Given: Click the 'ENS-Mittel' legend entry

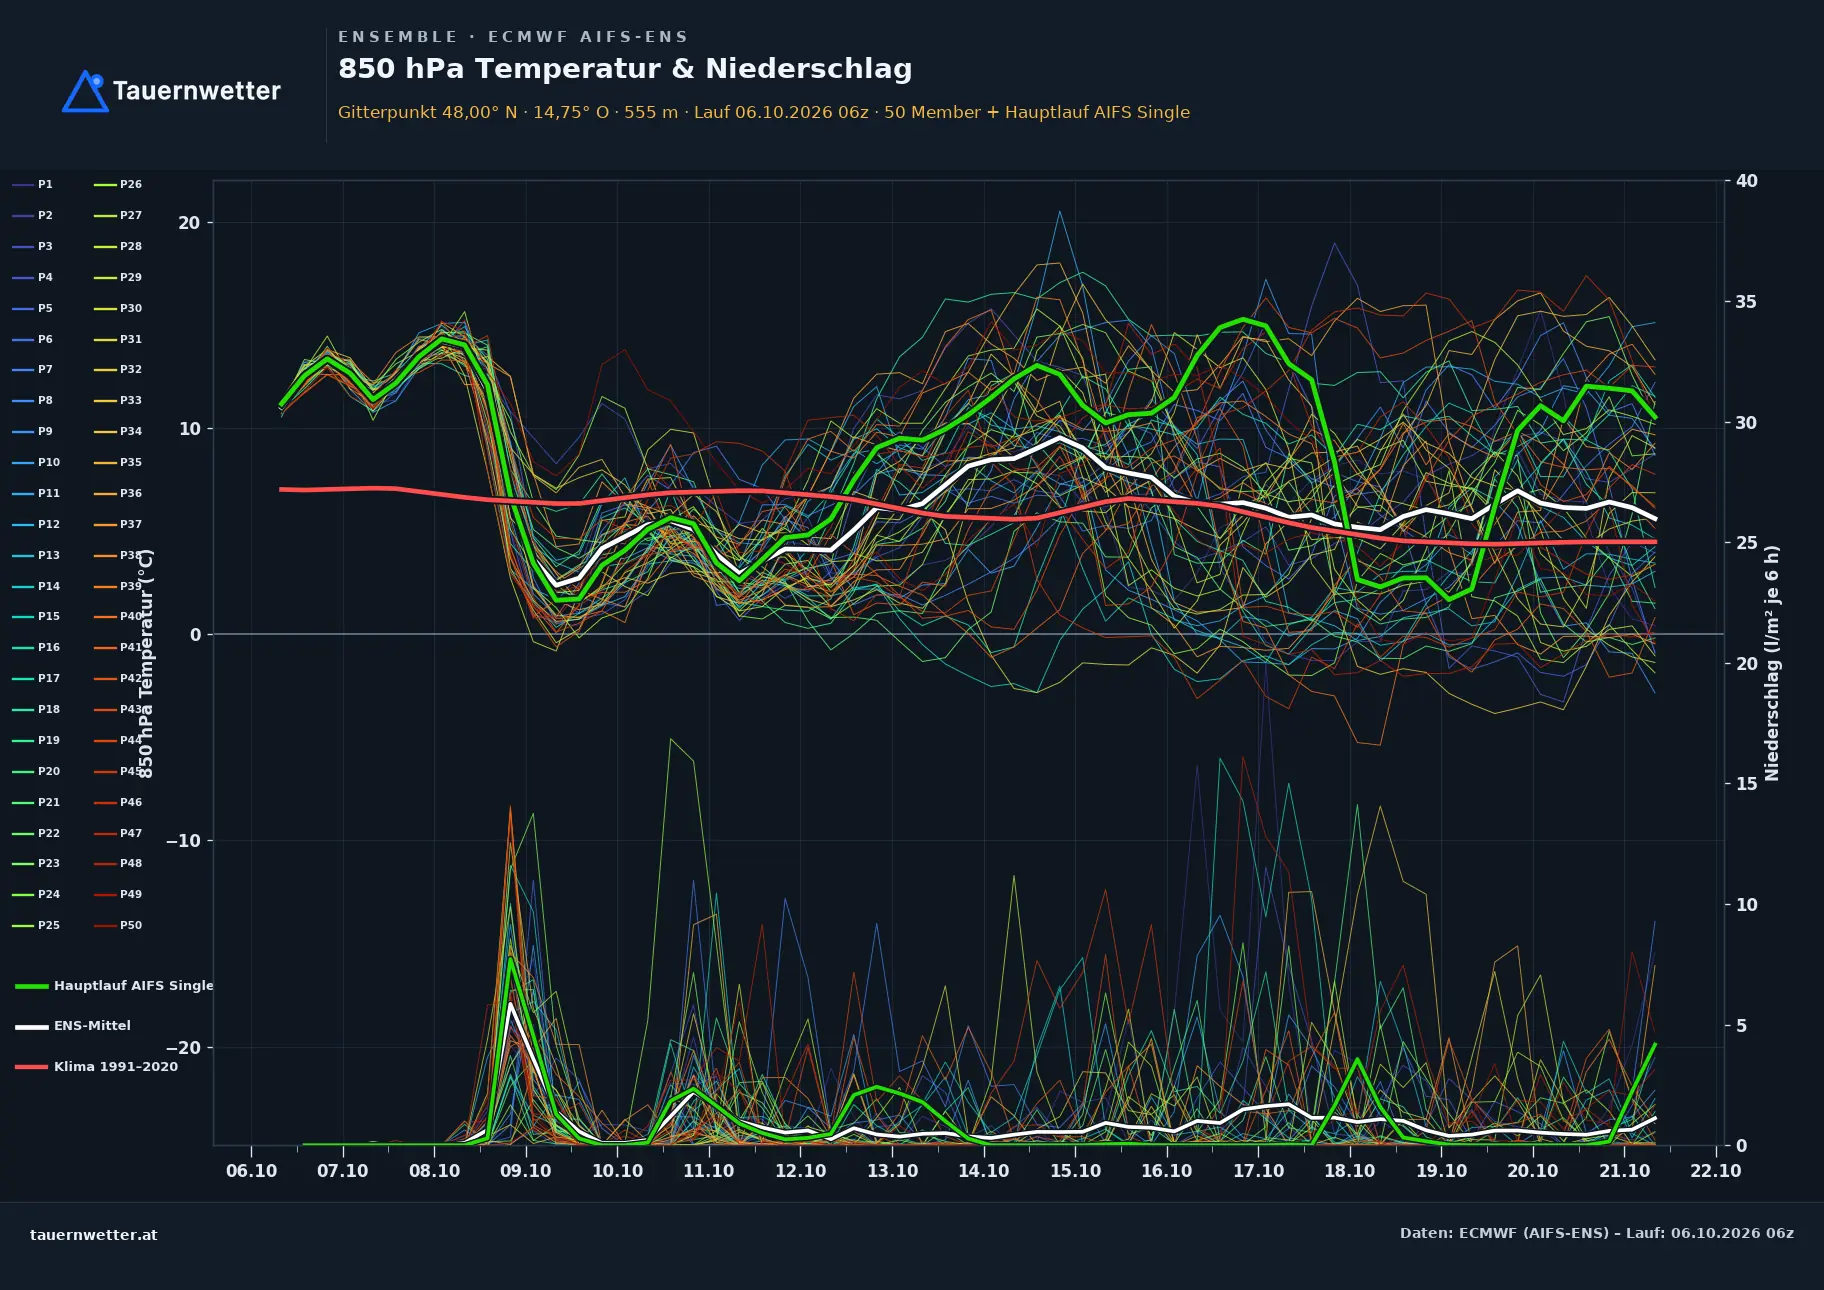Looking at the screenshot, I should click(x=73, y=1026).
